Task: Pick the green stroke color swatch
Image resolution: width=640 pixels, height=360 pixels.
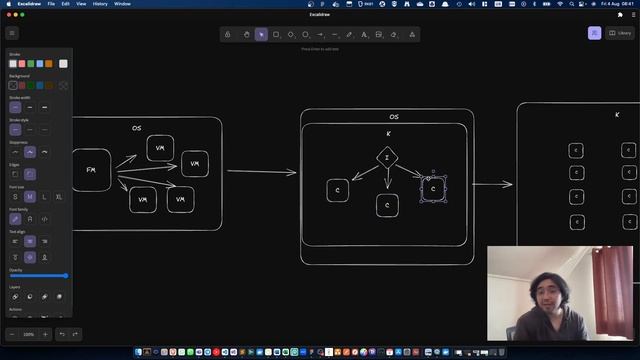Action: tap(31, 64)
